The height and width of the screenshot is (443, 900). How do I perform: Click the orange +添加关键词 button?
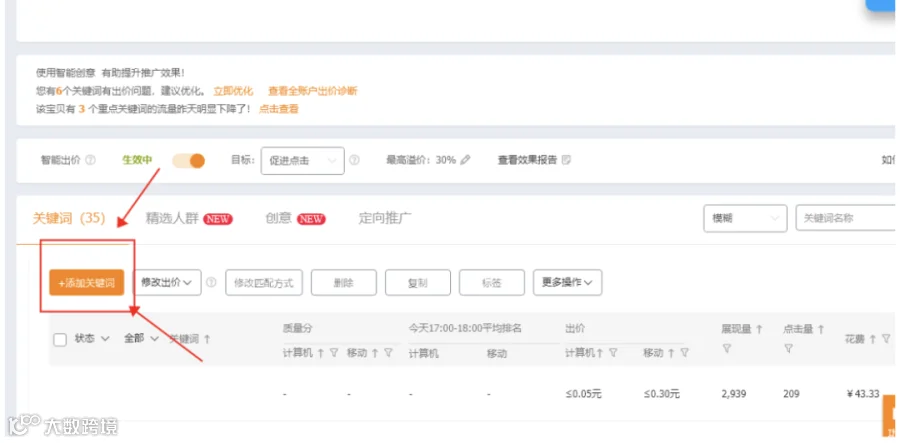87,283
